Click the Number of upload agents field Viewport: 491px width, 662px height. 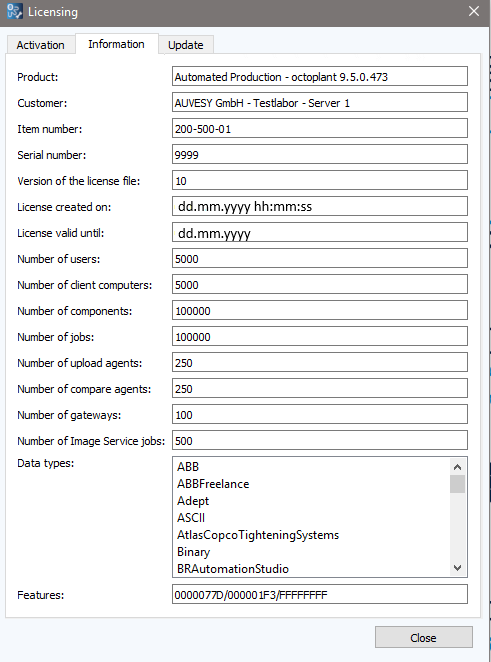320,362
